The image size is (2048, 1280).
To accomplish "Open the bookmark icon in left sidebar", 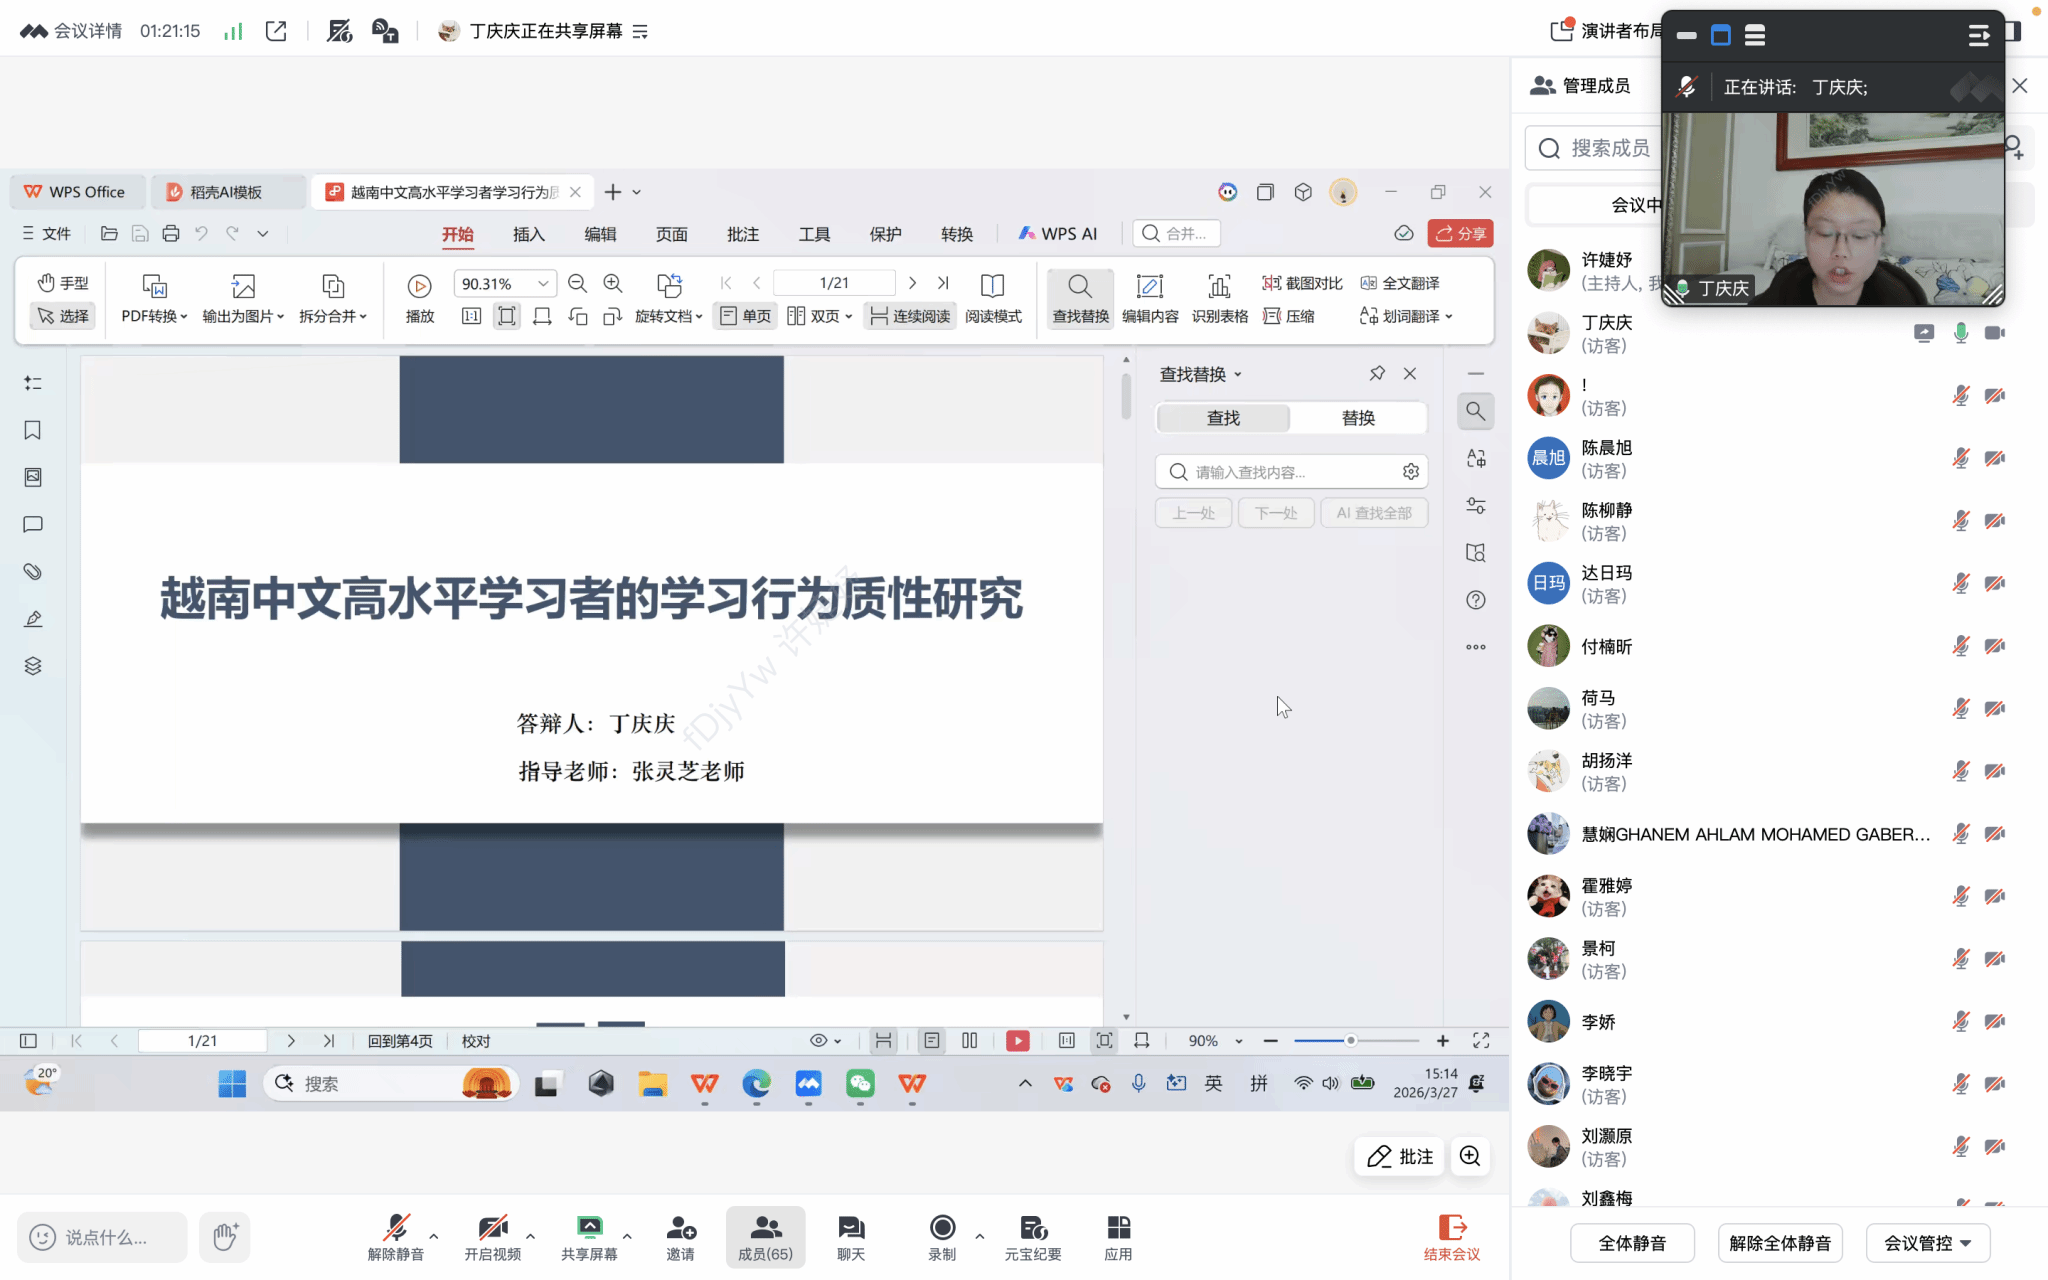I will pos(33,430).
